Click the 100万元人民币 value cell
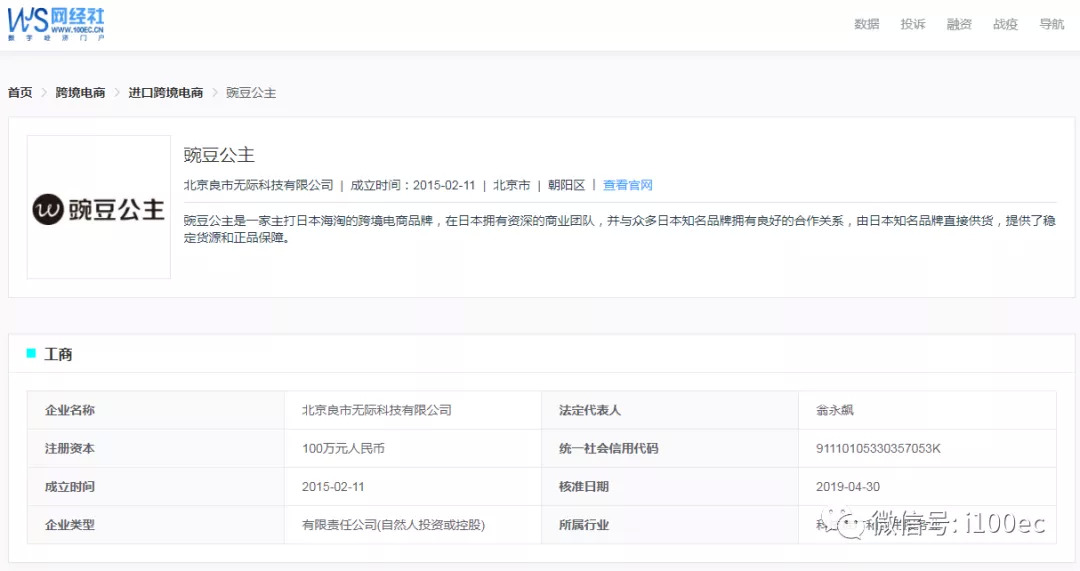Viewport: 1080px width, 571px height. tap(413, 448)
